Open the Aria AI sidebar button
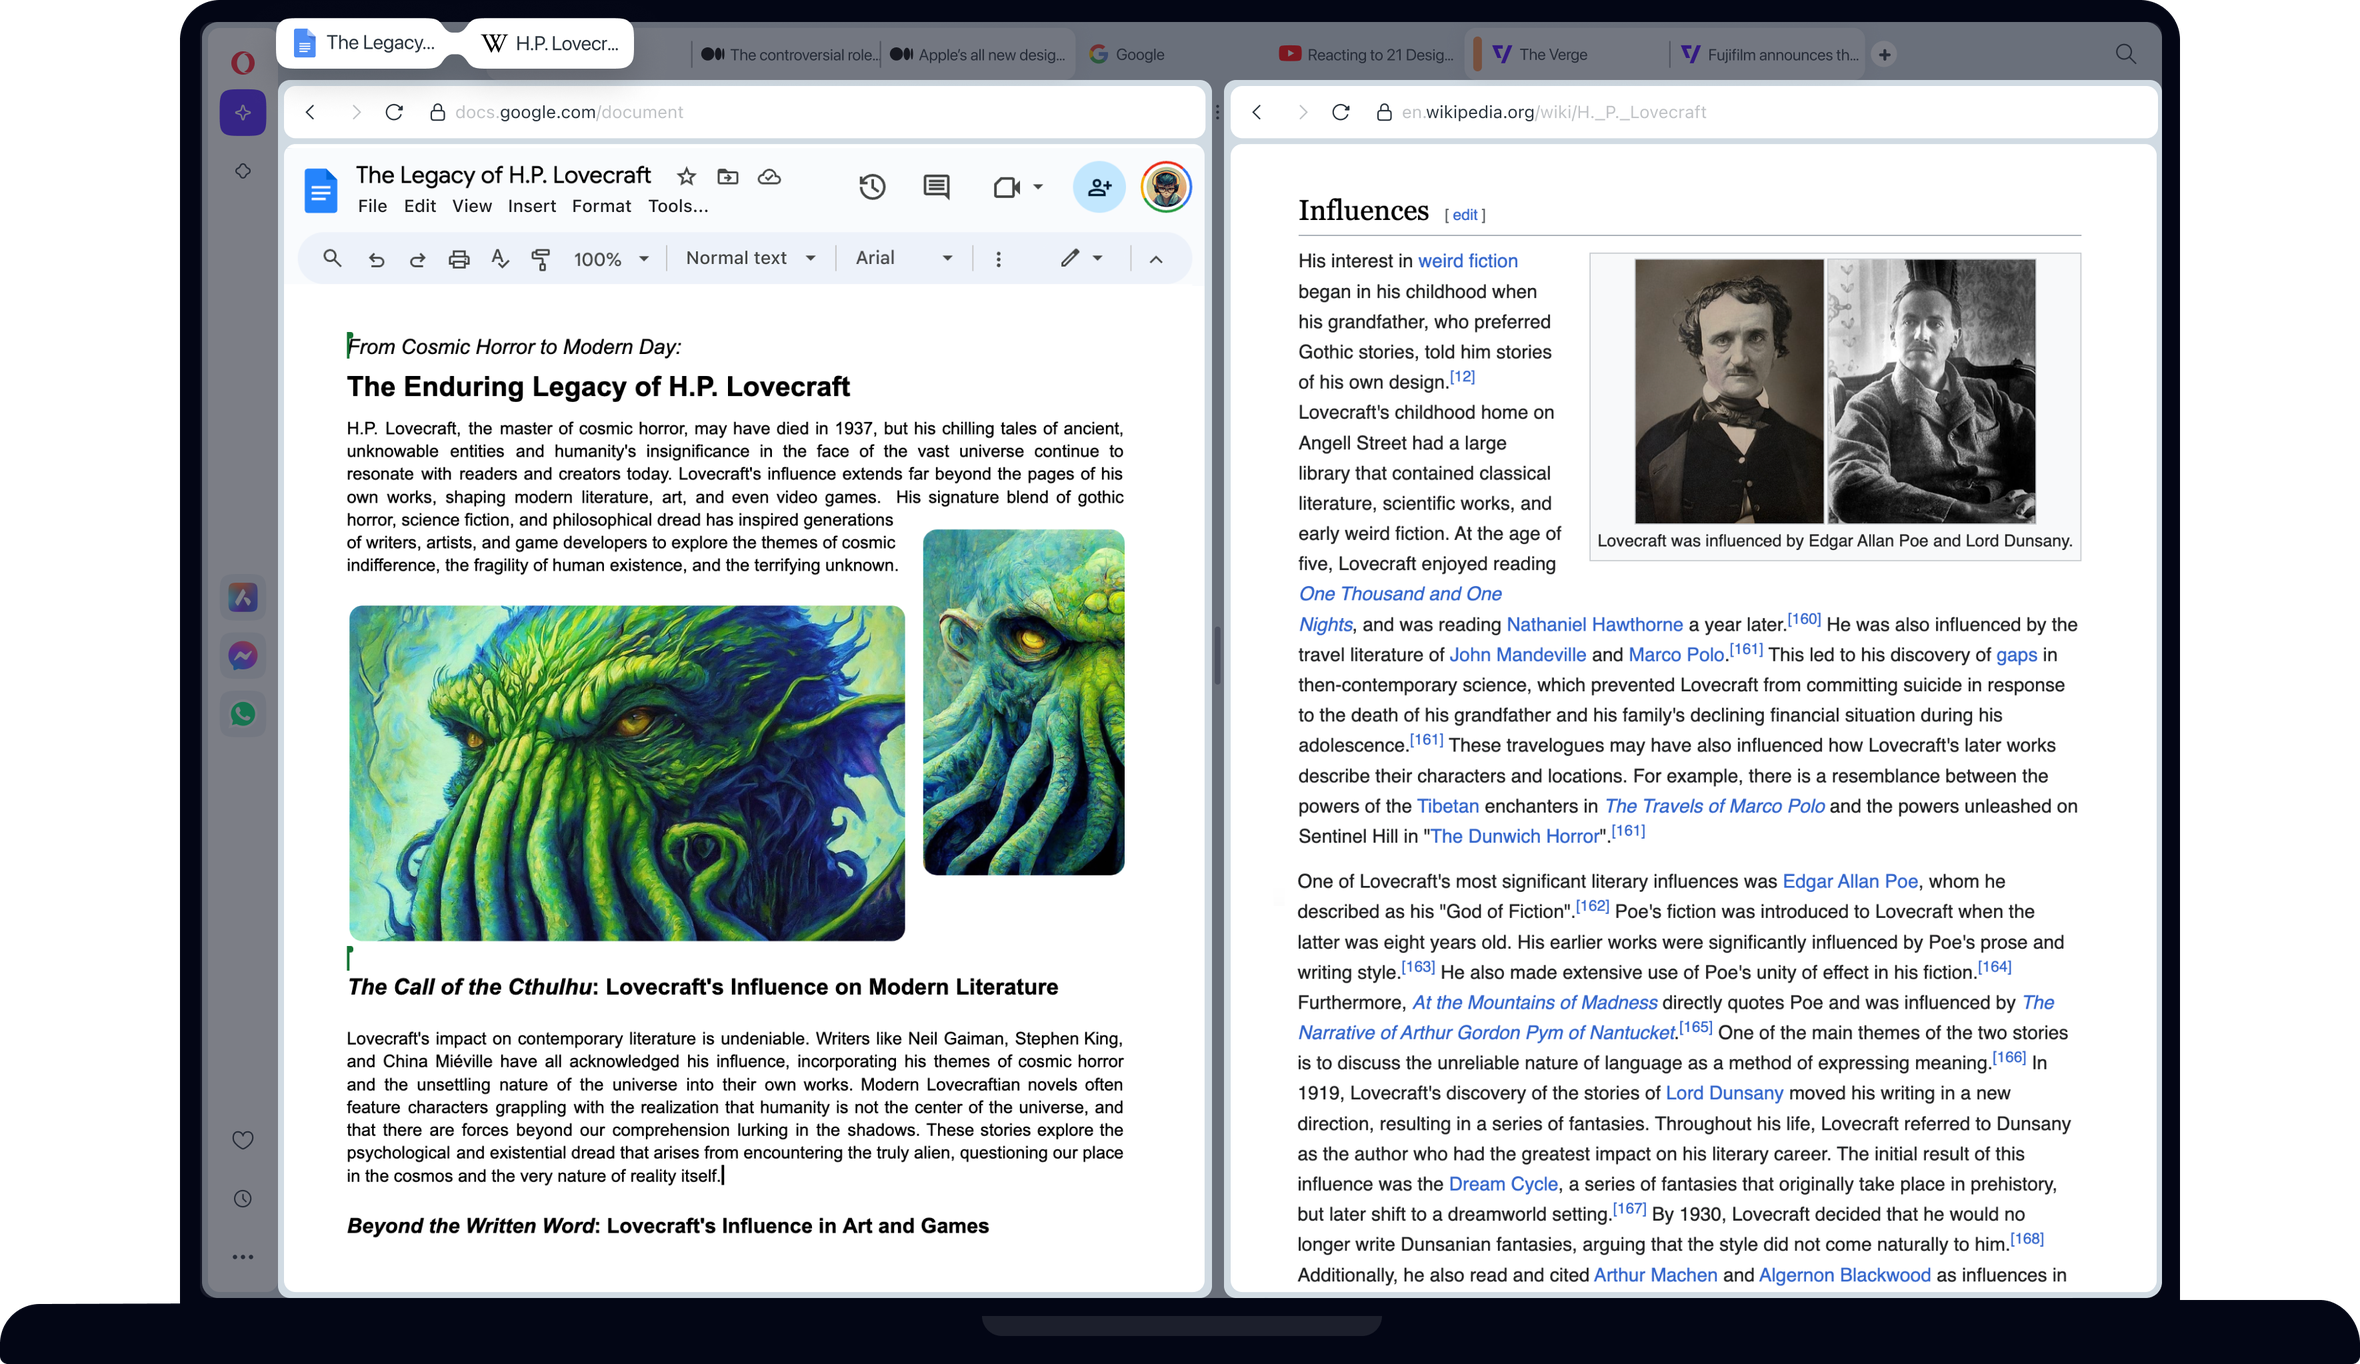The height and width of the screenshot is (1364, 2360). [243, 113]
